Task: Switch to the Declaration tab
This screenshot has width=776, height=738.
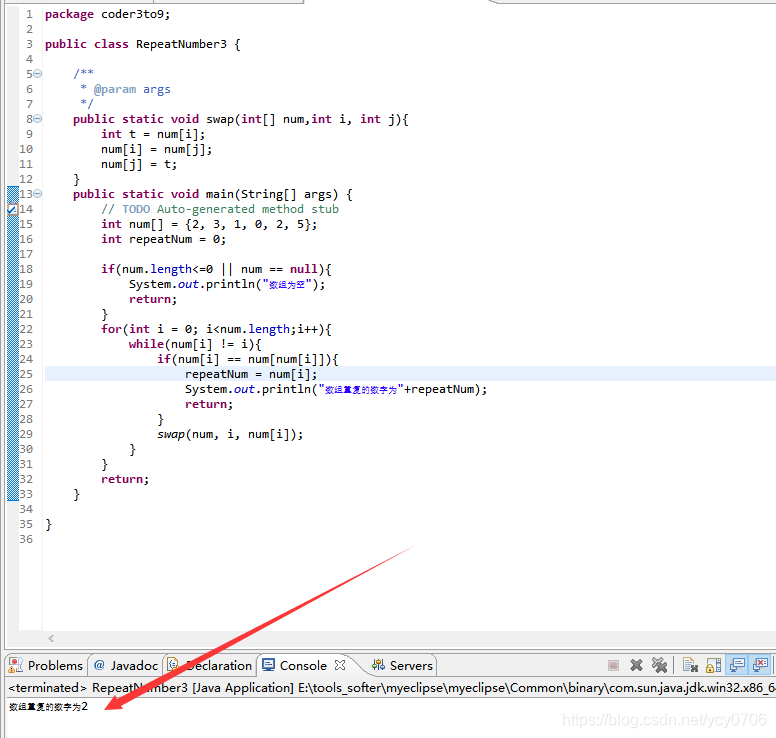Action: click(x=210, y=665)
